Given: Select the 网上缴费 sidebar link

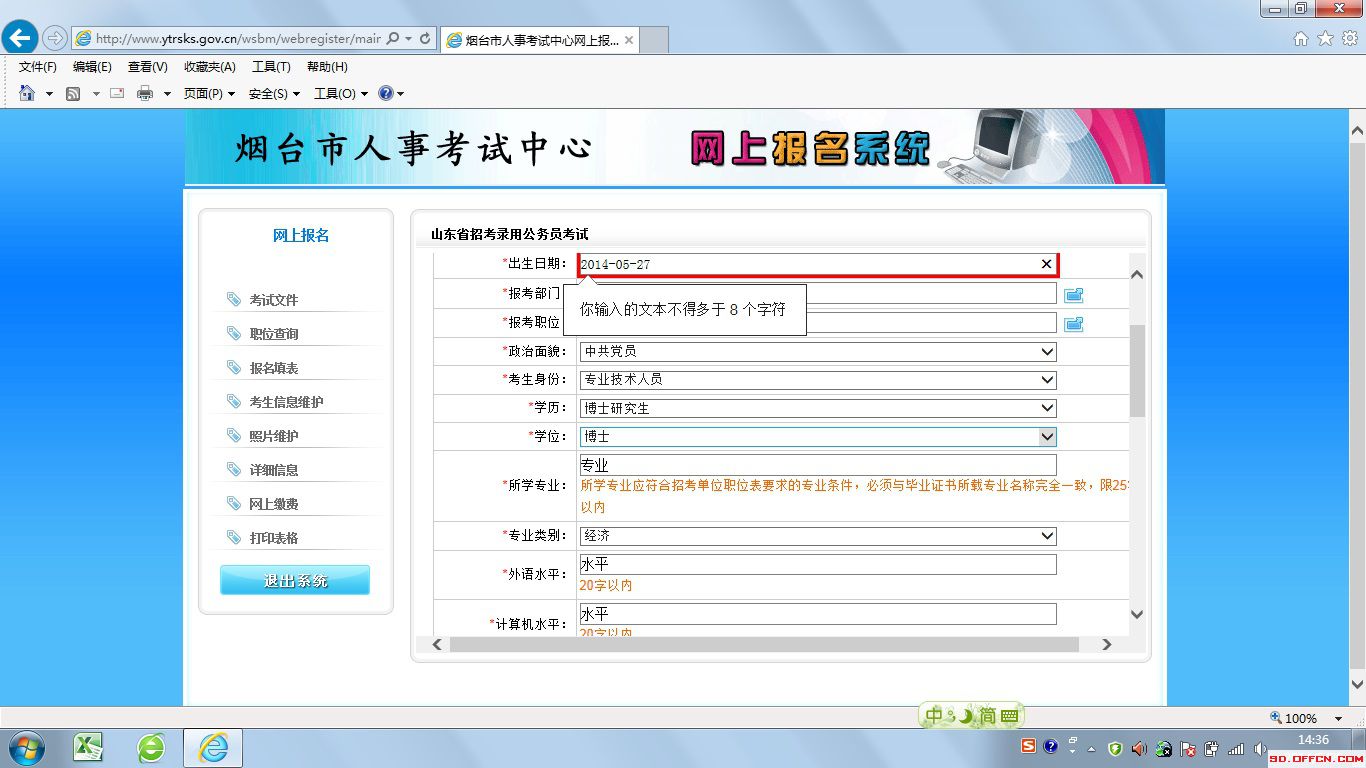Looking at the screenshot, I should click(274, 504).
